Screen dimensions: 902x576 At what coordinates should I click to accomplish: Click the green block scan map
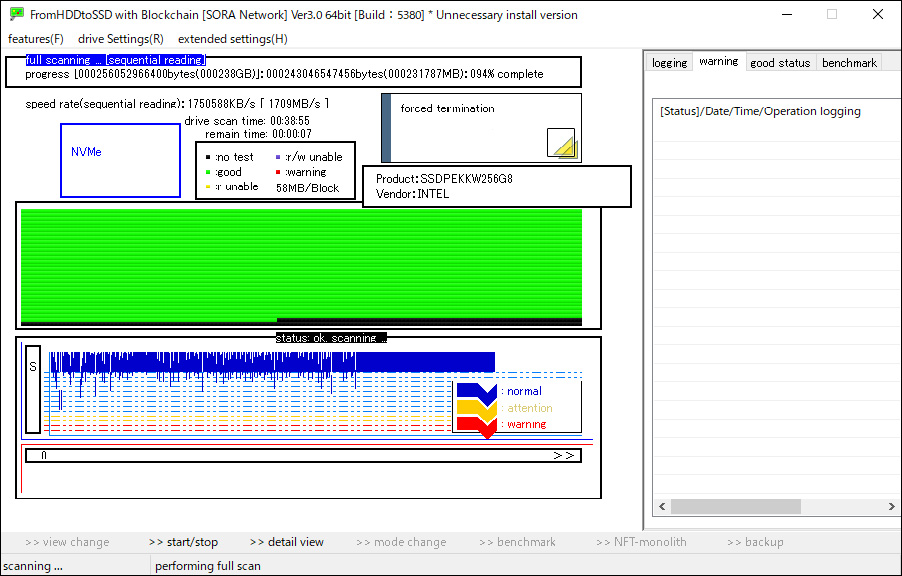tap(301, 267)
